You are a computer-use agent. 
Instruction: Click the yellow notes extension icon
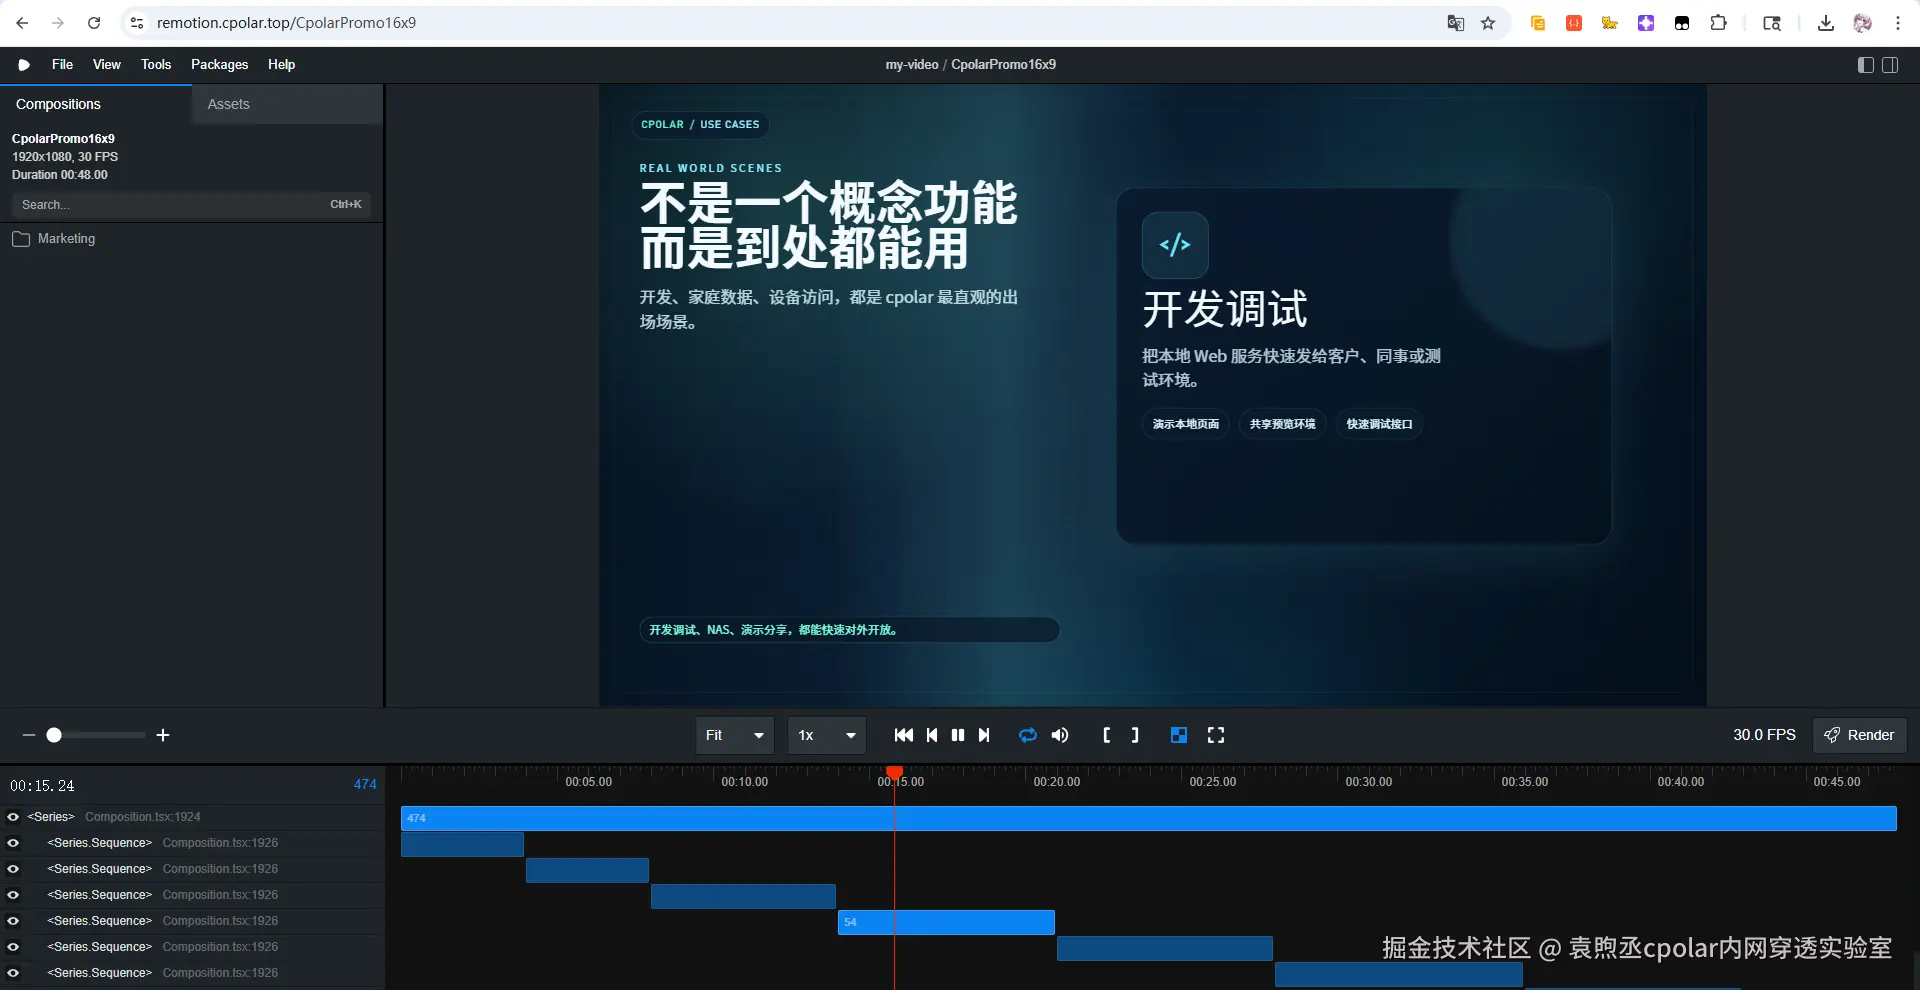[1538, 23]
